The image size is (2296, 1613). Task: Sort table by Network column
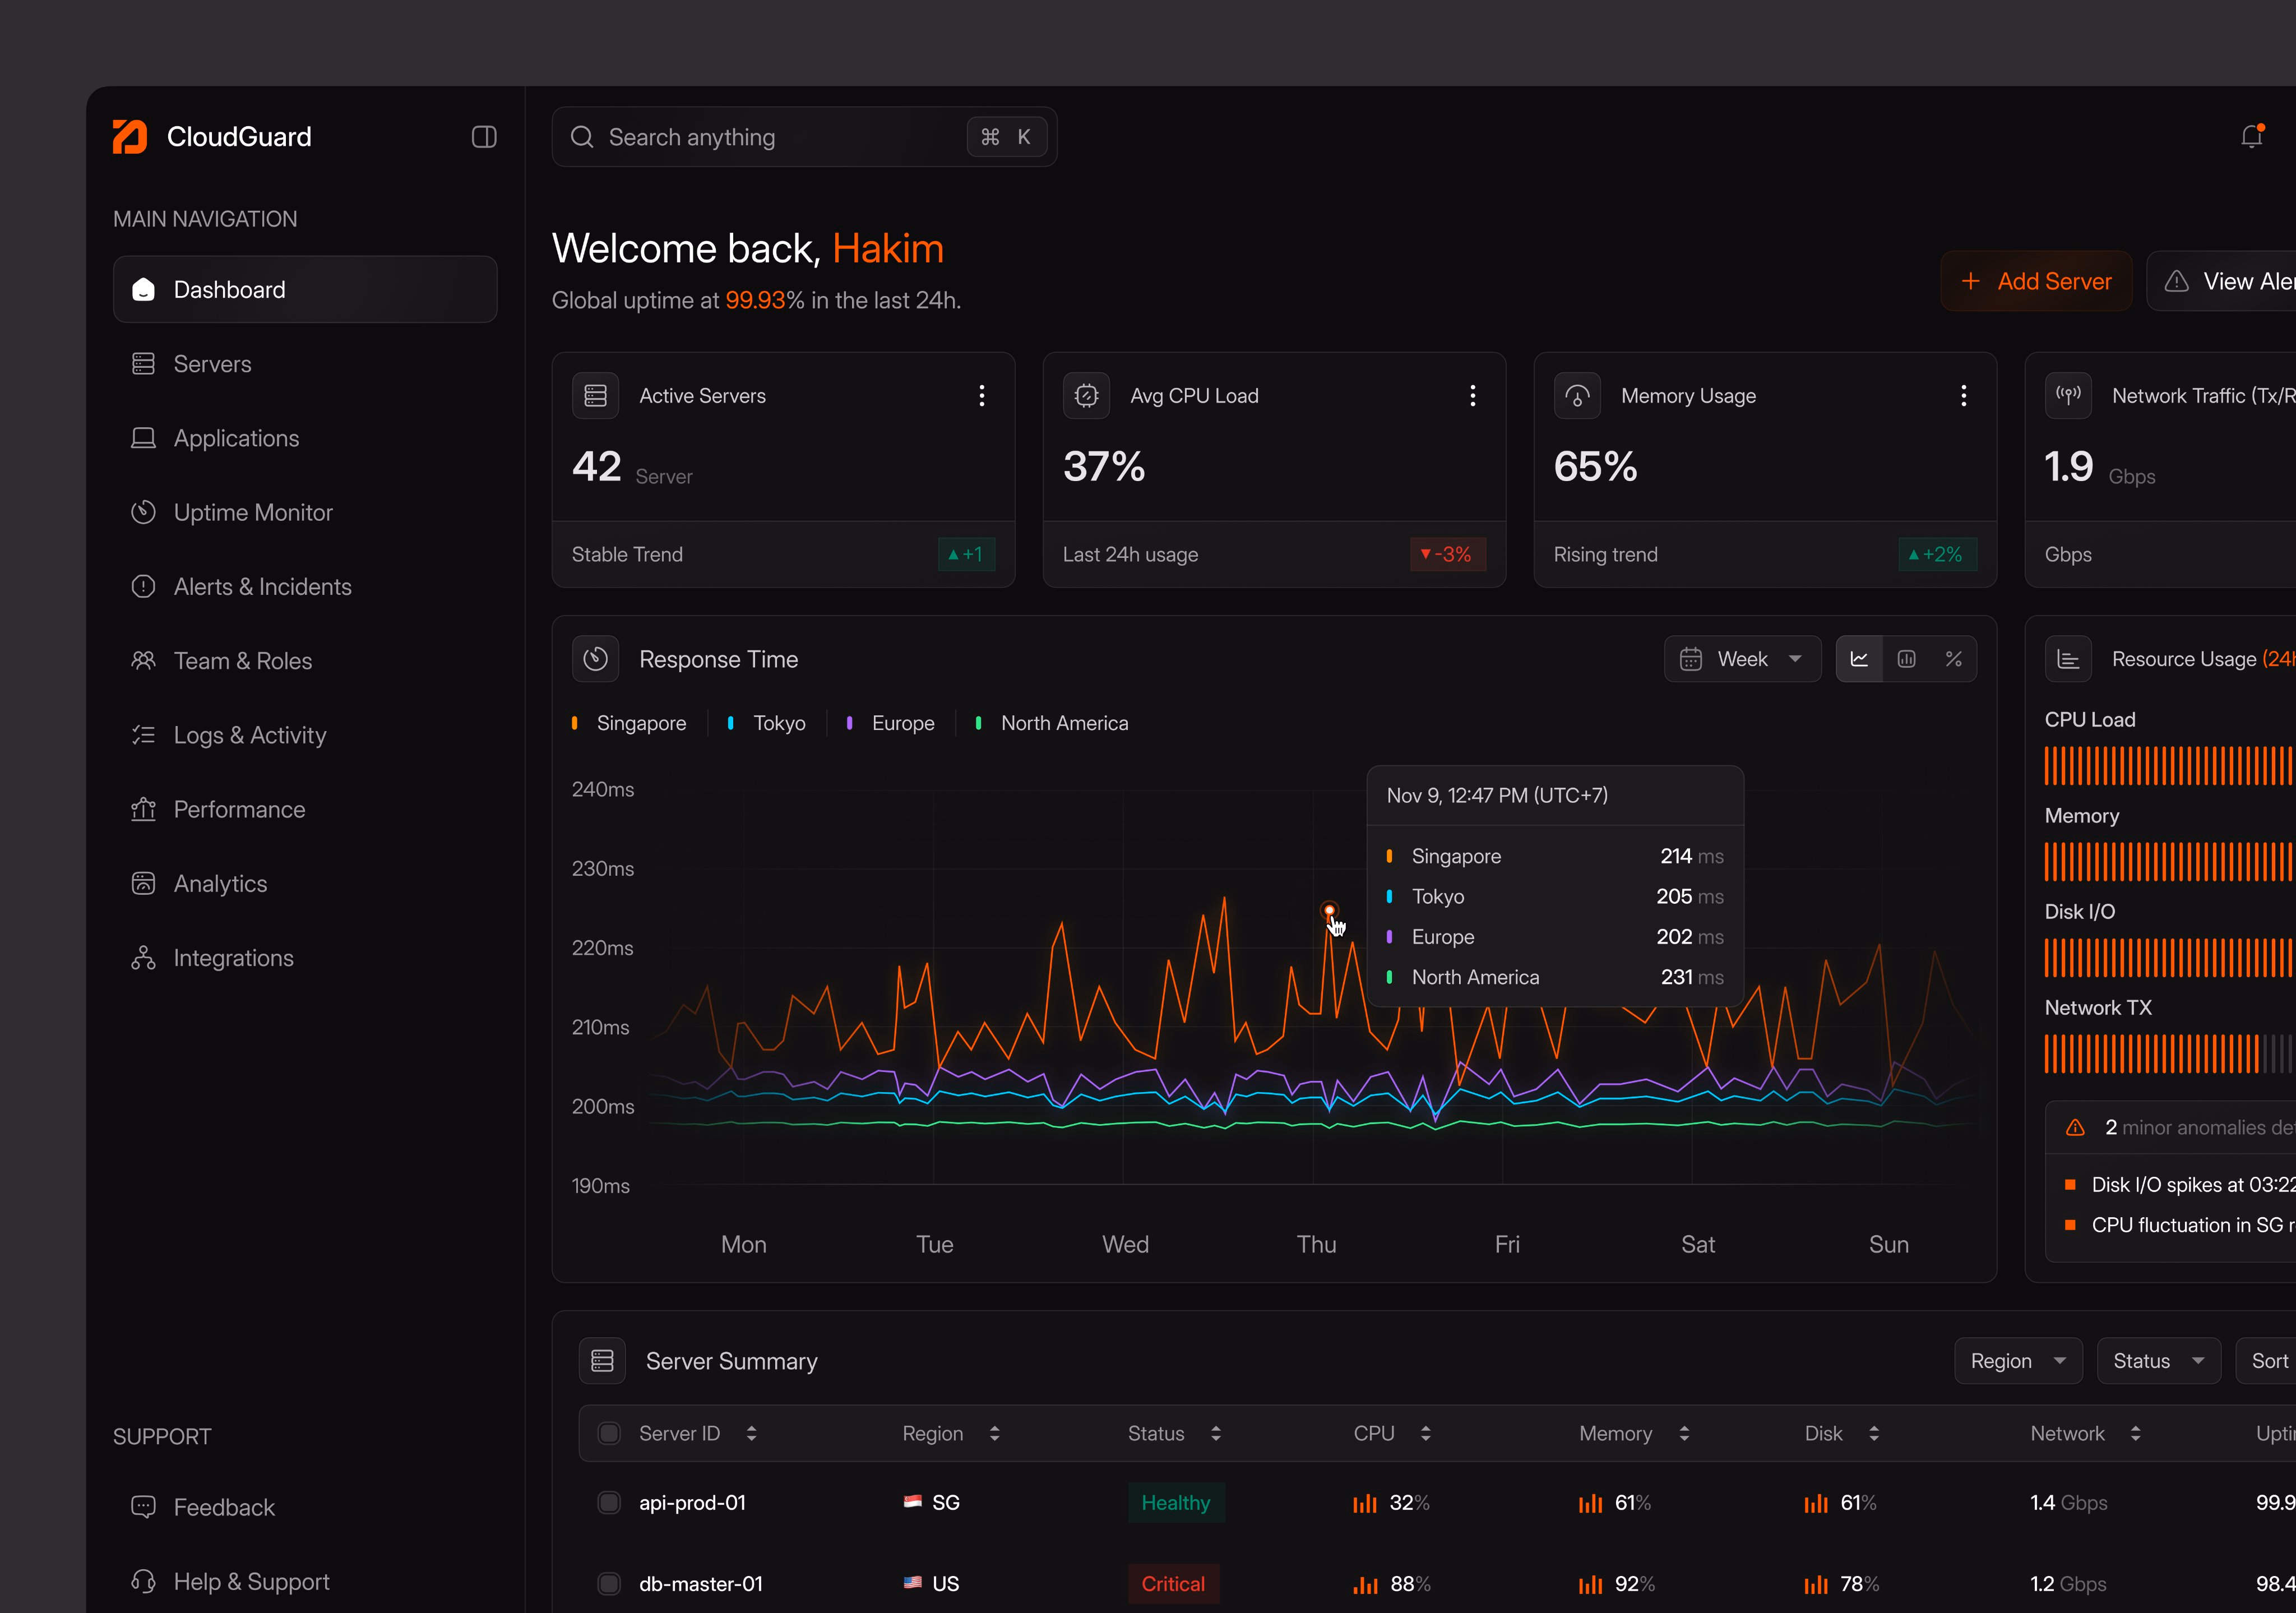2136,1434
